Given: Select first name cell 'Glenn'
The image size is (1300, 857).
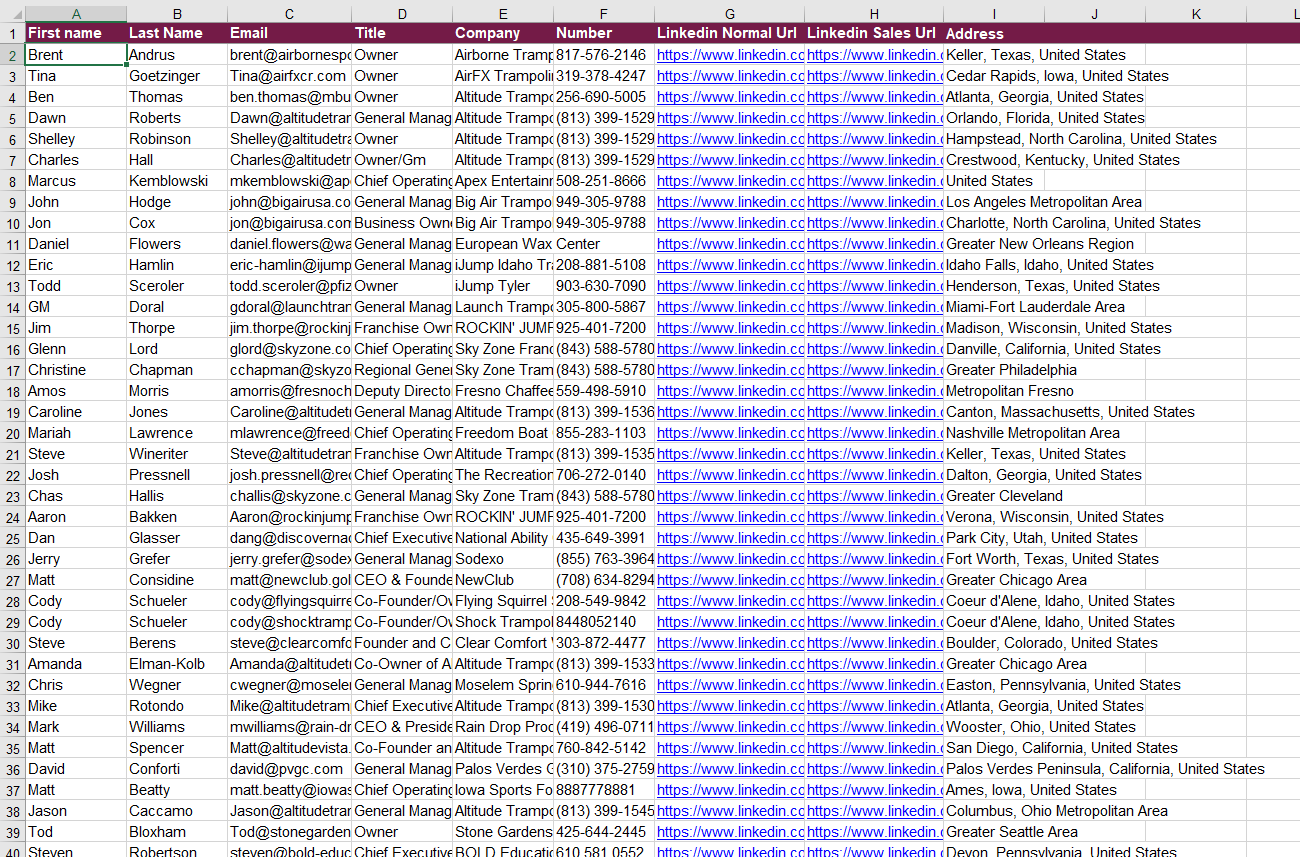Looking at the screenshot, I should (76, 349).
